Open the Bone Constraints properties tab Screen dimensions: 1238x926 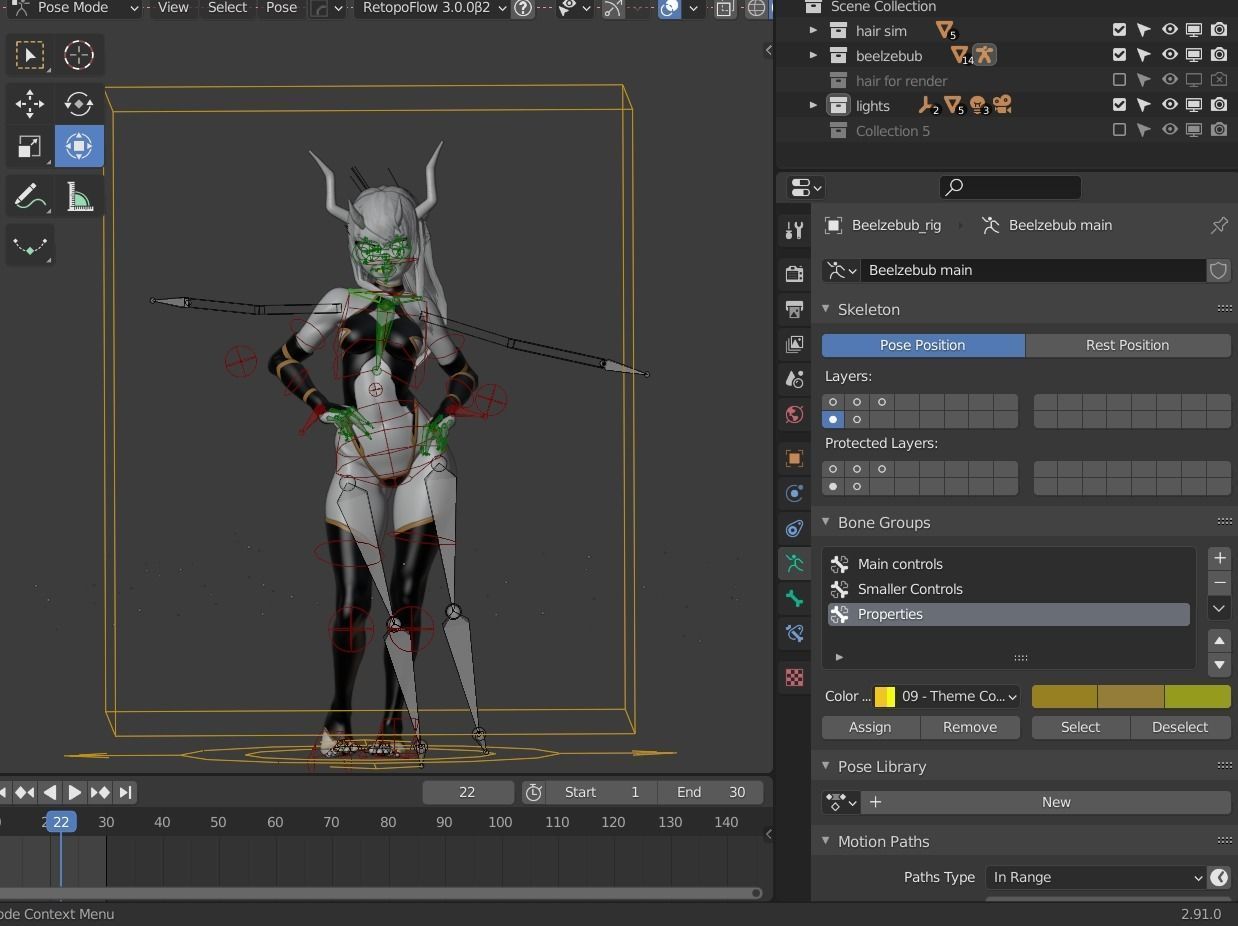click(795, 633)
